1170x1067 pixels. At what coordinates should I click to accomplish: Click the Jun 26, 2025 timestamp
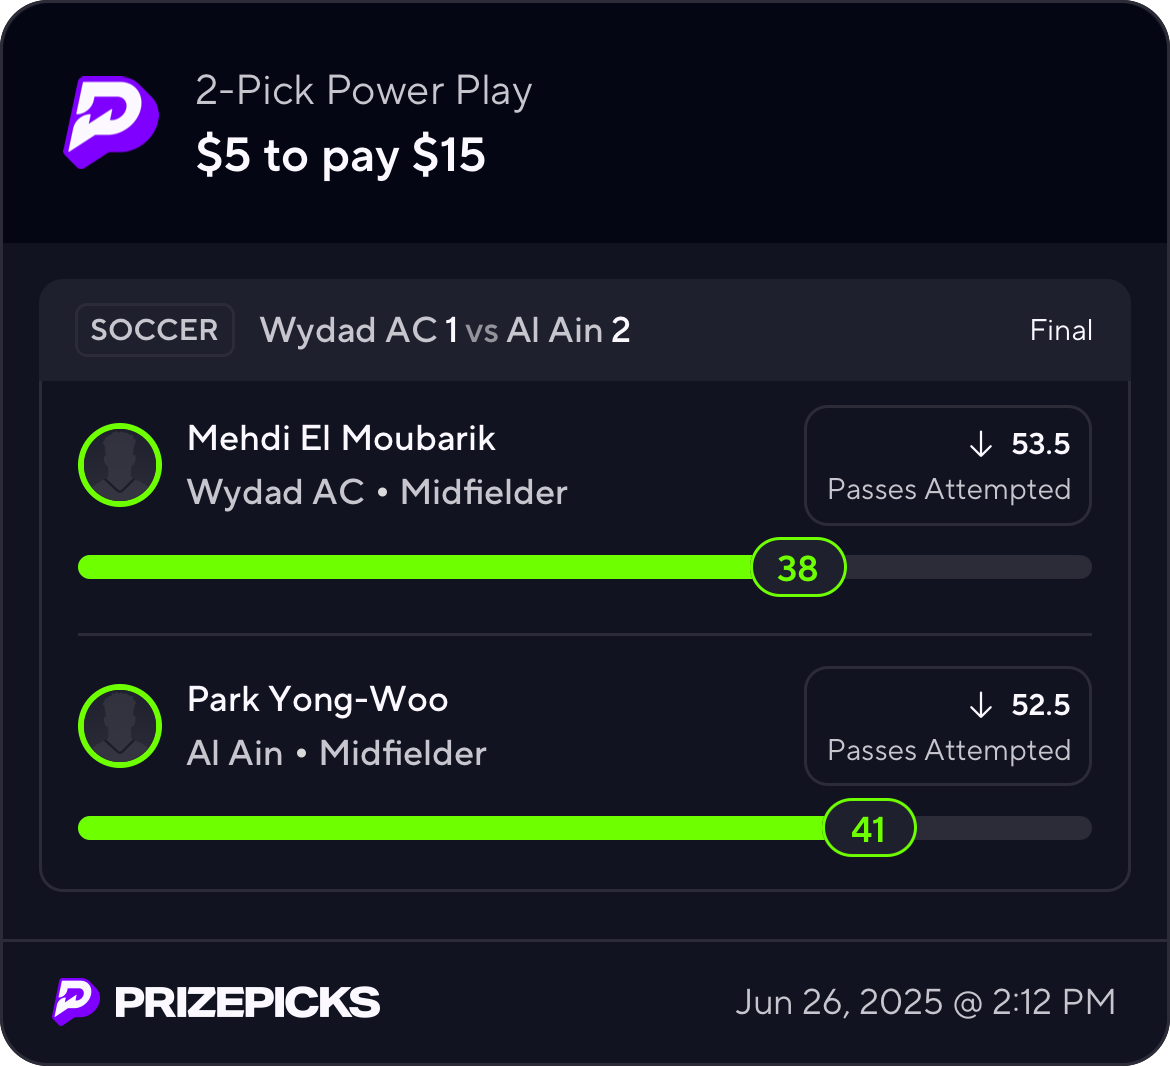(925, 1002)
